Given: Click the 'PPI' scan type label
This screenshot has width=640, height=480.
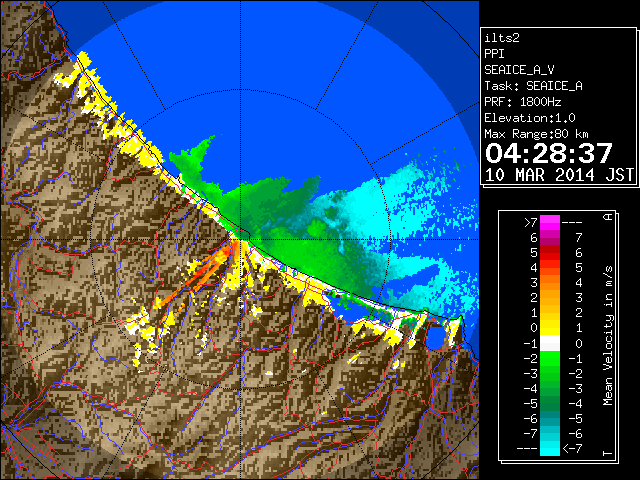Looking at the screenshot, I should click(494, 54).
